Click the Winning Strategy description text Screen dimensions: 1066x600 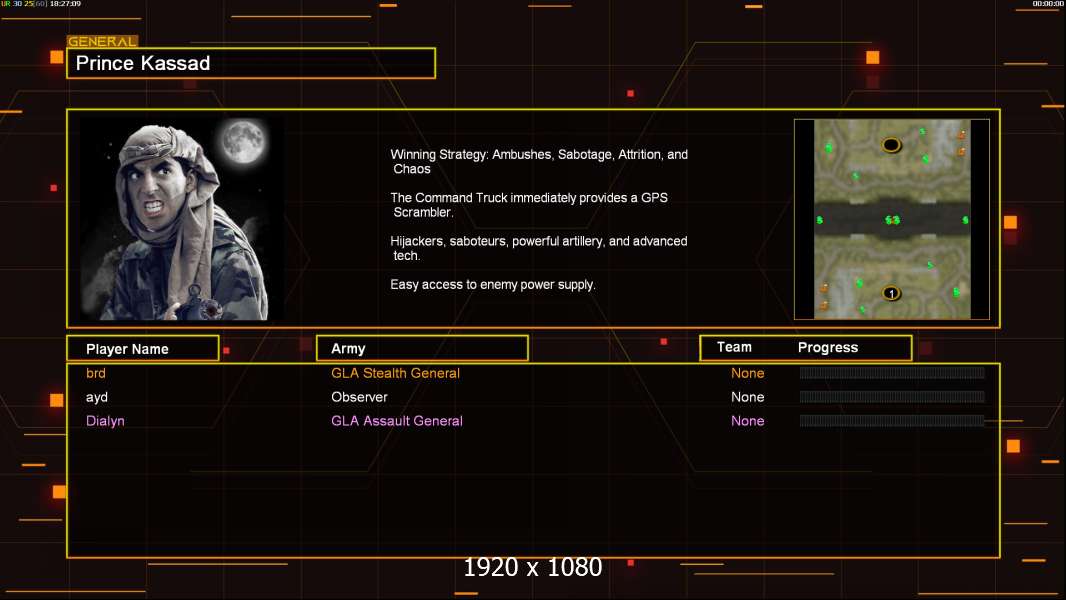click(x=539, y=162)
